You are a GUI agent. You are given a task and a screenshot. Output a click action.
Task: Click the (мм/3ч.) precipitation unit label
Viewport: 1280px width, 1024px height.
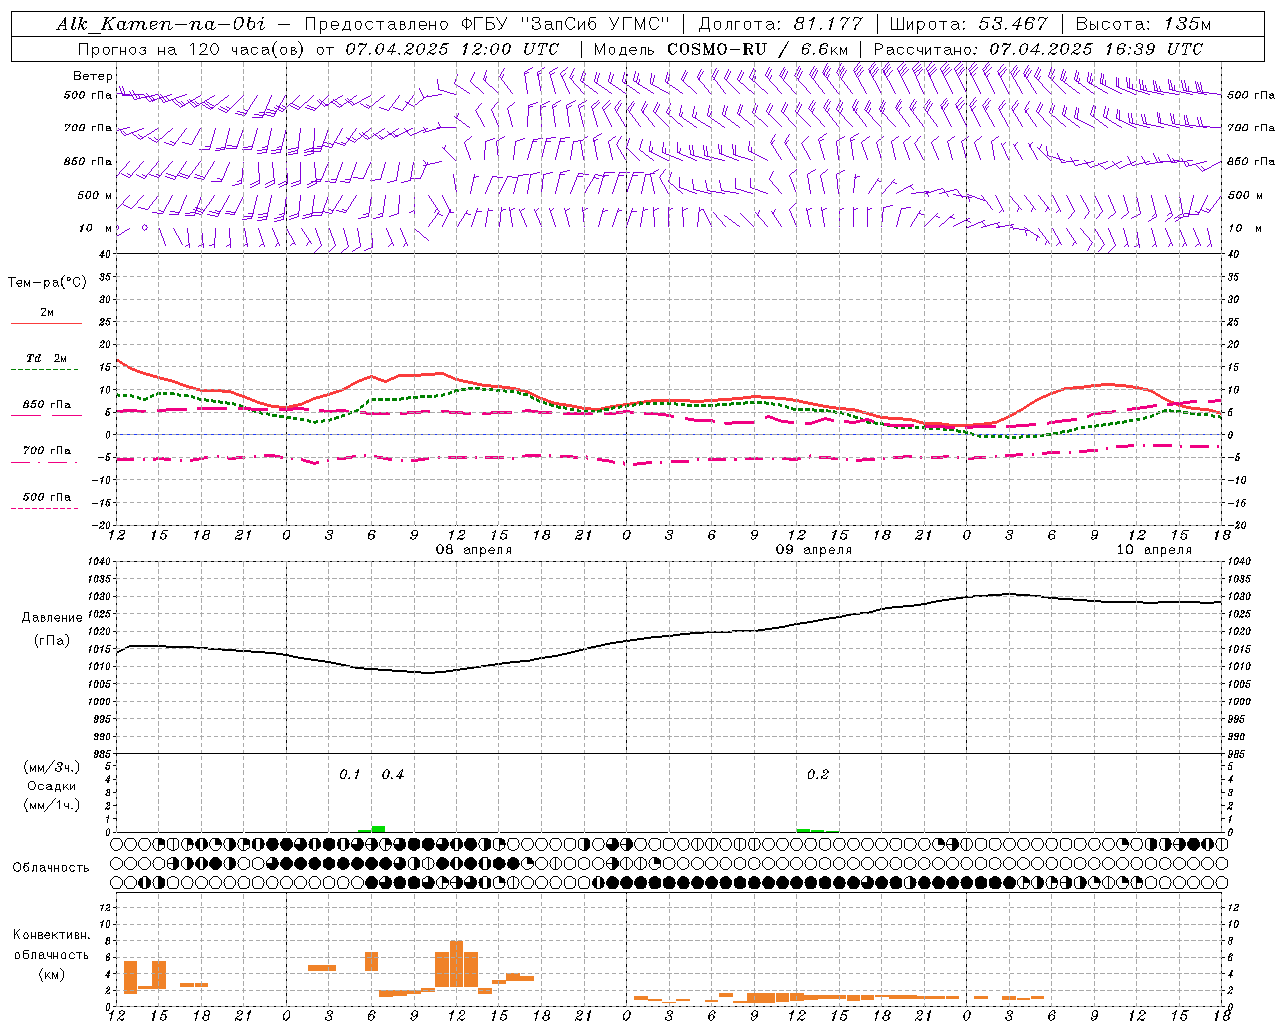[x=52, y=767]
